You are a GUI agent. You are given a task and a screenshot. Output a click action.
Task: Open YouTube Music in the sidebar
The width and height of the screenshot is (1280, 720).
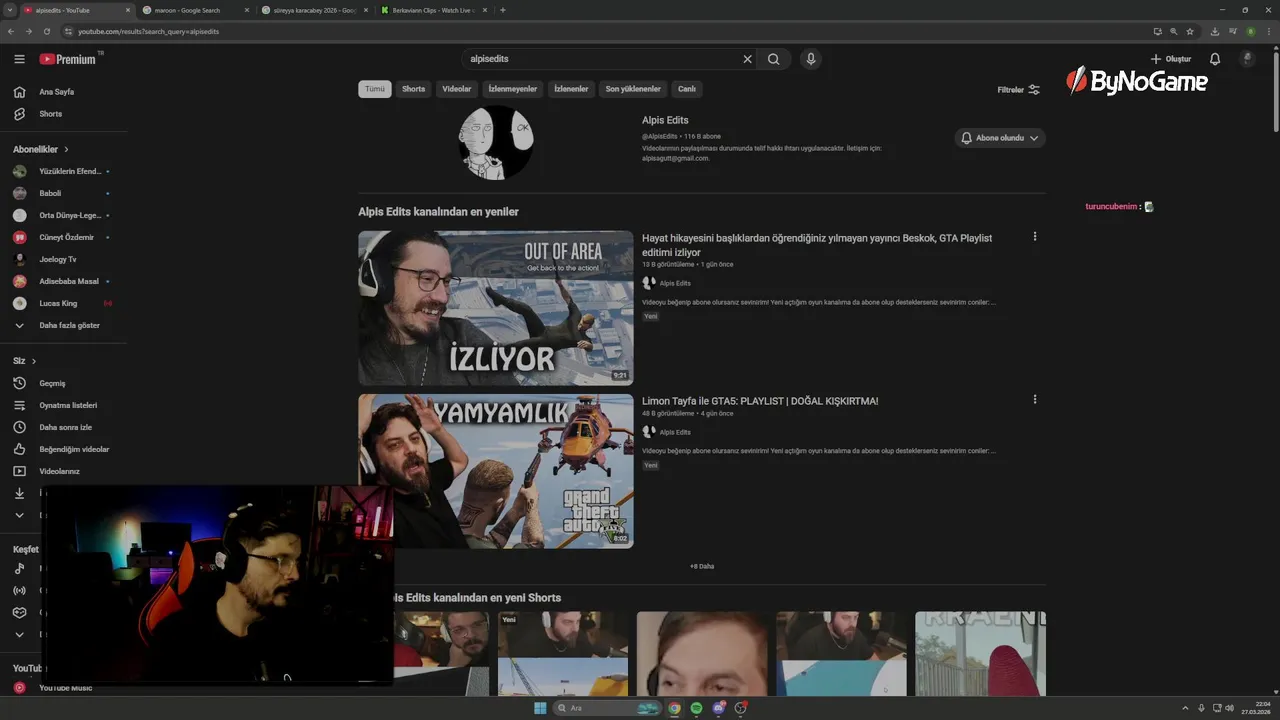coord(65,688)
